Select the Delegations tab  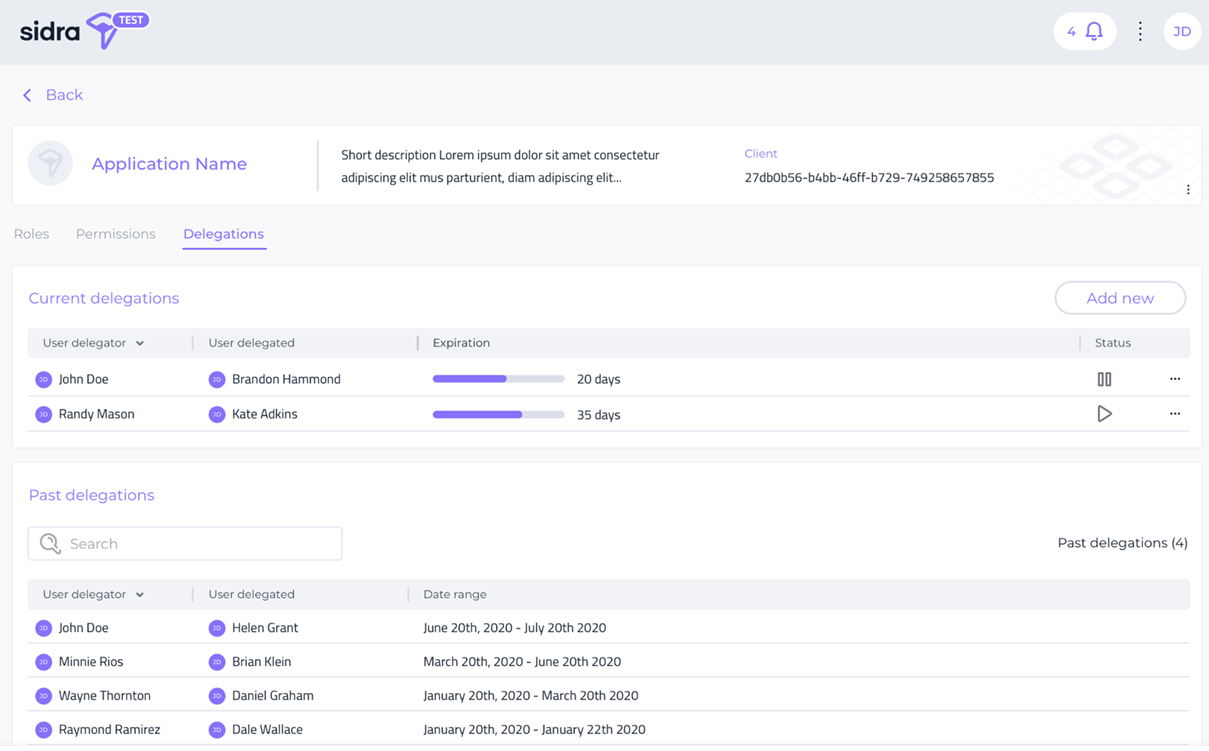(x=223, y=234)
